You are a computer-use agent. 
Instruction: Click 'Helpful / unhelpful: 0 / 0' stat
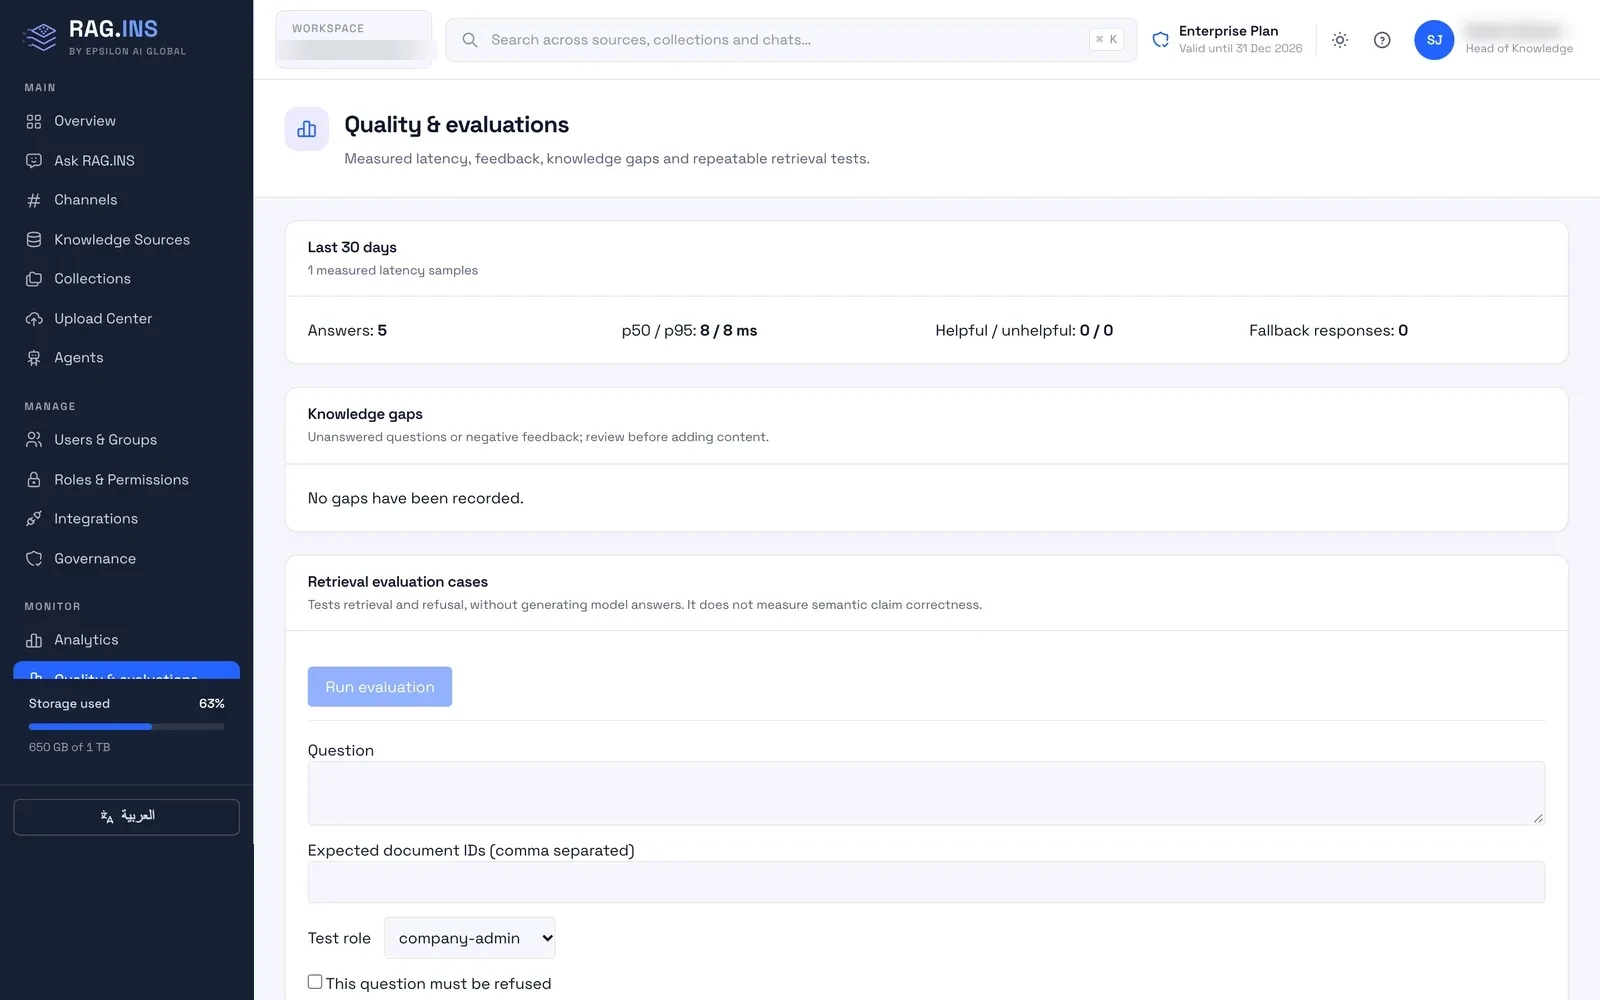[1024, 331]
